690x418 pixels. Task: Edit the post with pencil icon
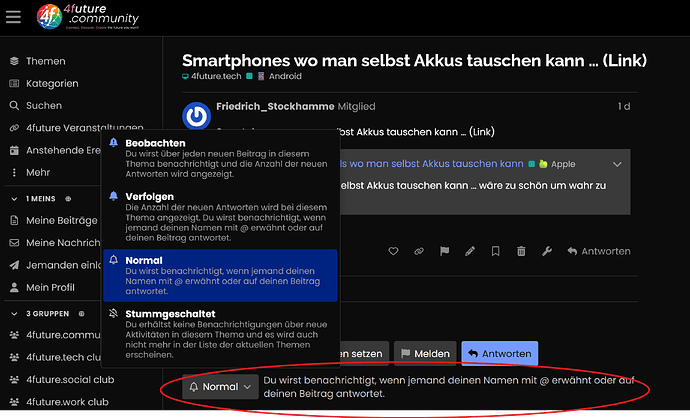click(x=470, y=251)
